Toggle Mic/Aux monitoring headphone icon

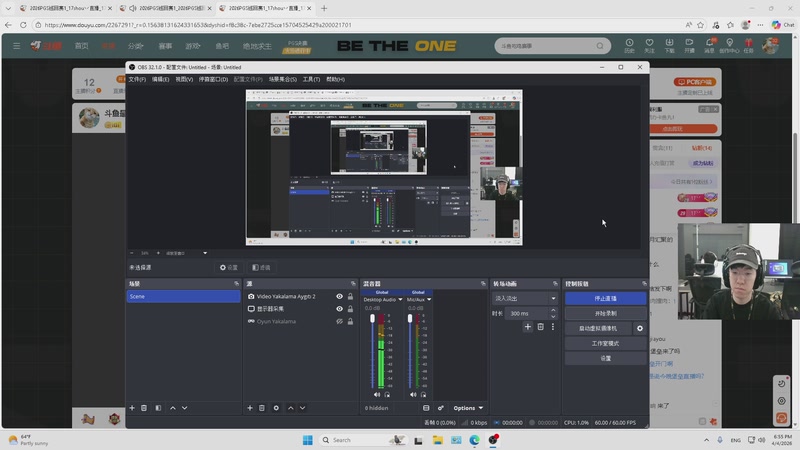tap(423, 394)
